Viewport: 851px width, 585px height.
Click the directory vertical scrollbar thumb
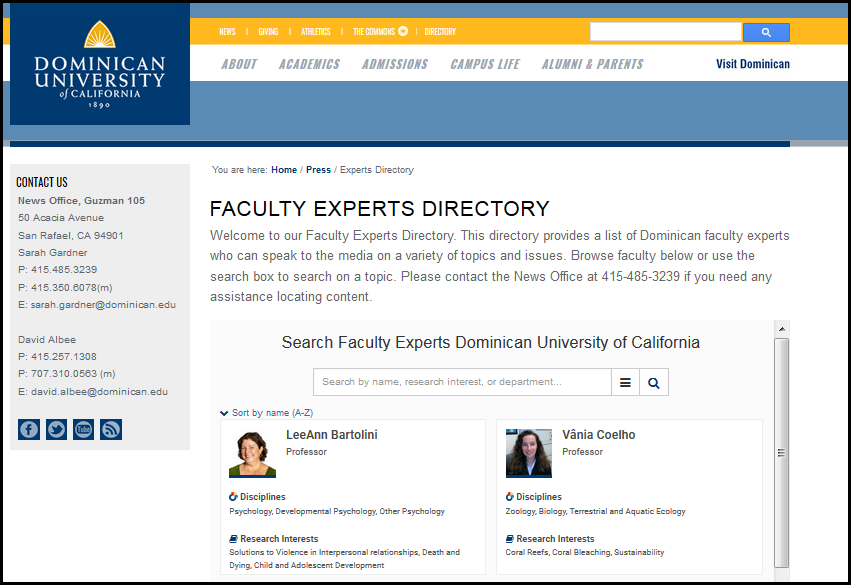(782, 453)
